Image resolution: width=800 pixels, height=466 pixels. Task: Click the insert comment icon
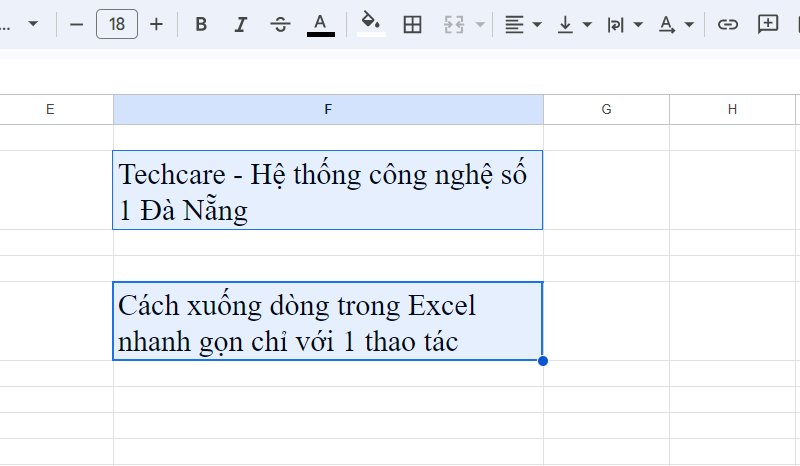[x=768, y=24]
